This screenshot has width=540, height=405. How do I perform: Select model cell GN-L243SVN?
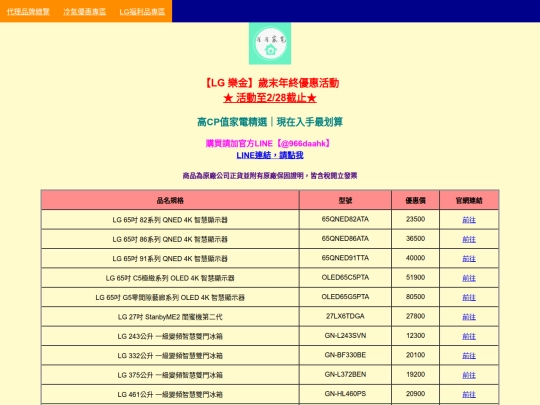click(345, 335)
